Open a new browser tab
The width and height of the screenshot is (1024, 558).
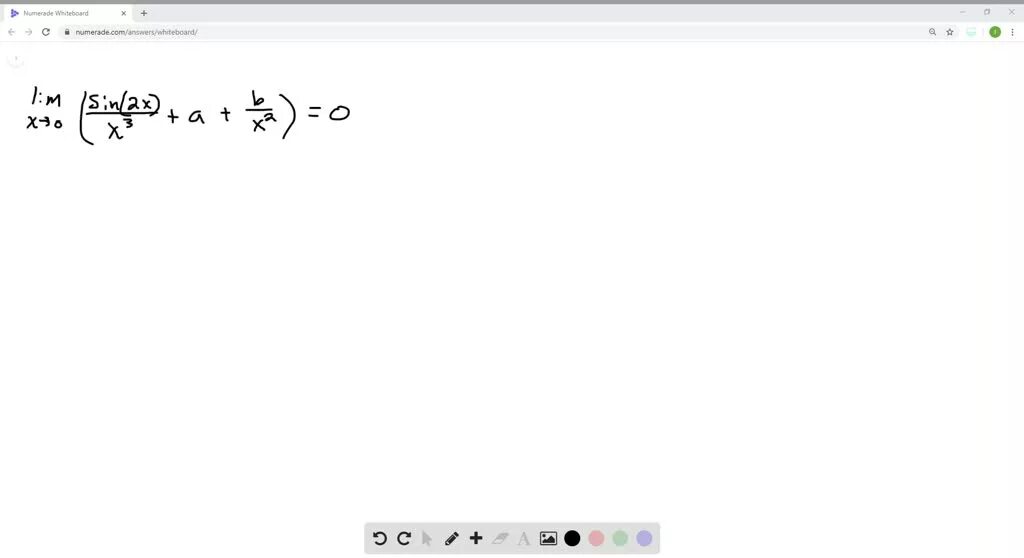pos(144,13)
